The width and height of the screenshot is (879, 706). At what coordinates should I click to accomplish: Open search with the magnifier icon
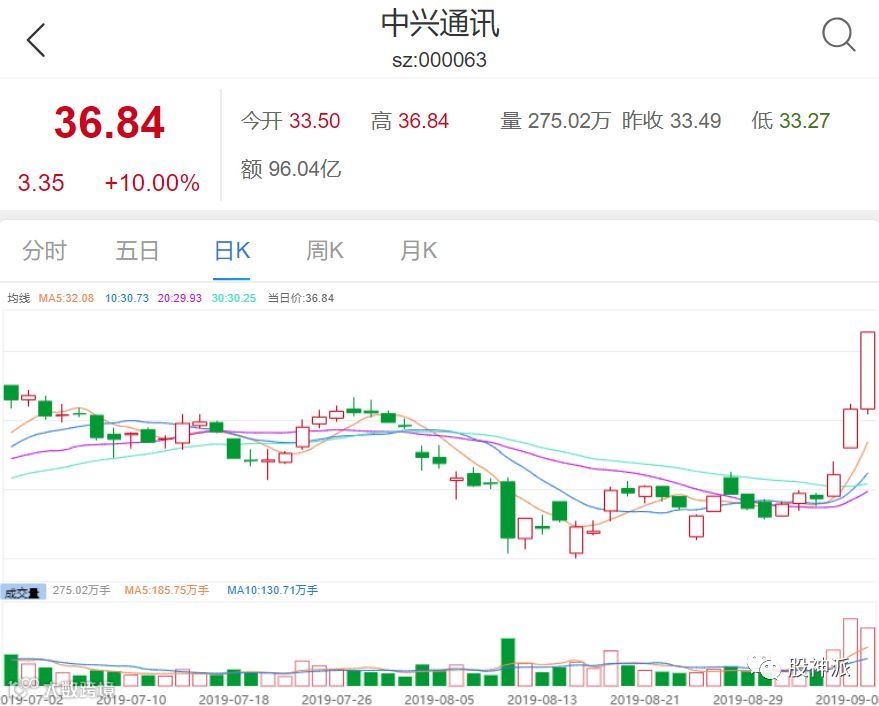click(x=839, y=35)
